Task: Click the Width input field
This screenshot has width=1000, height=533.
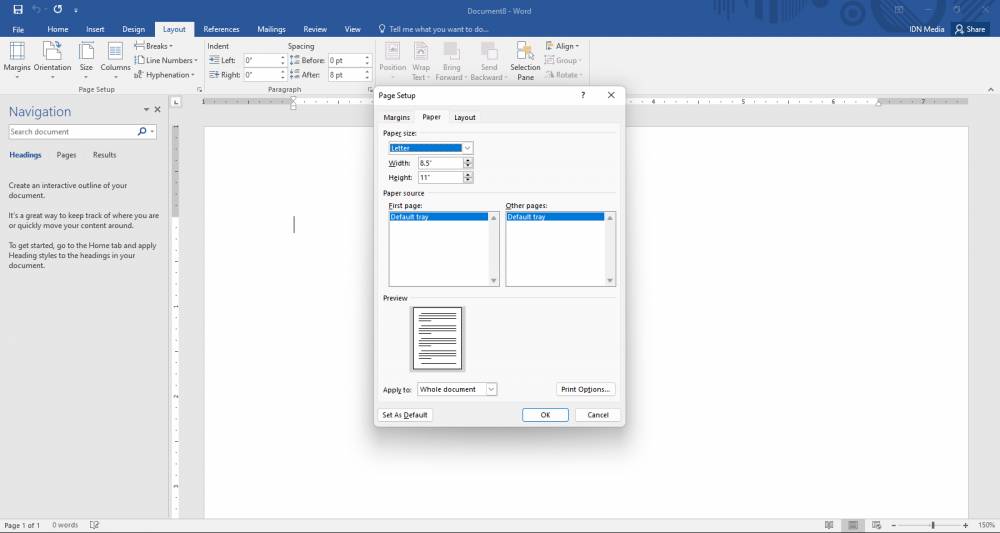Action: (x=441, y=163)
